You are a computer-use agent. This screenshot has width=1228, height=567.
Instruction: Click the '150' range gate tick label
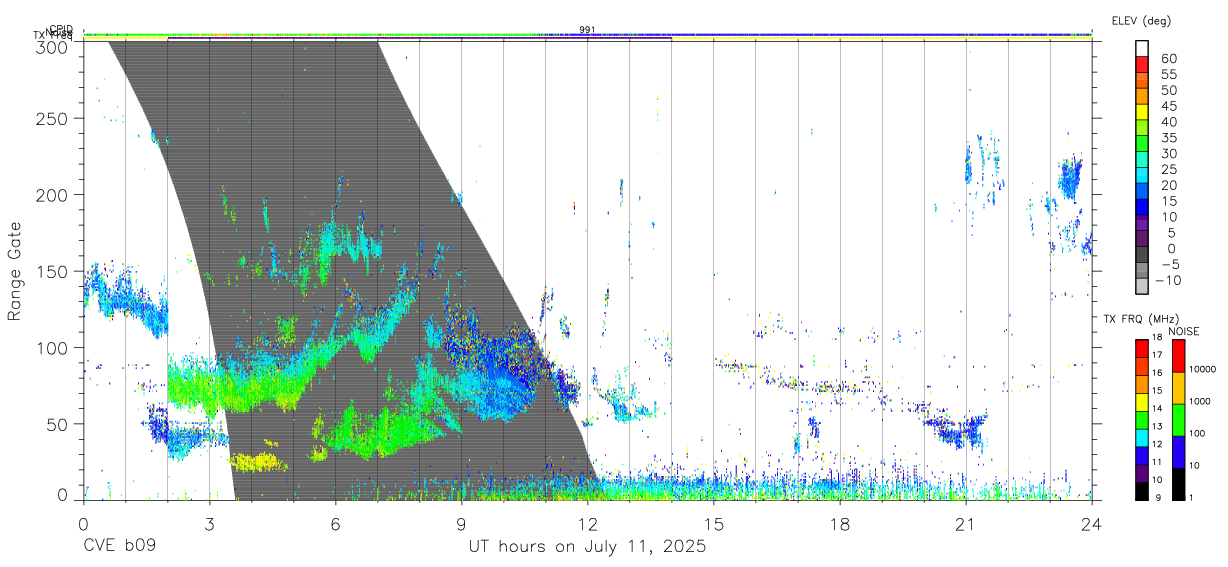52,271
